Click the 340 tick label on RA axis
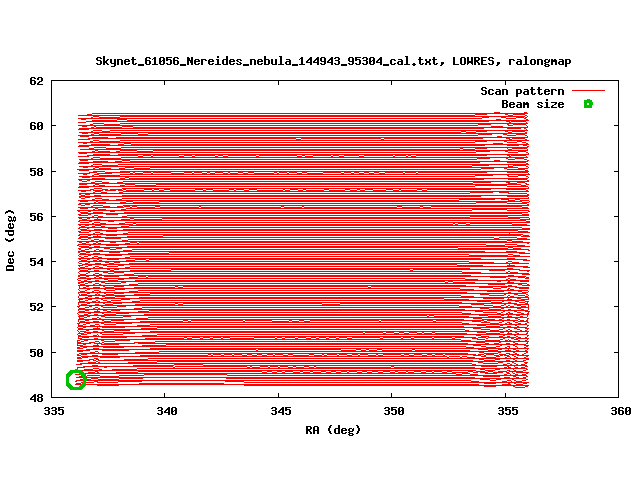This screenshot has width=640, height=480. (167, 411)
